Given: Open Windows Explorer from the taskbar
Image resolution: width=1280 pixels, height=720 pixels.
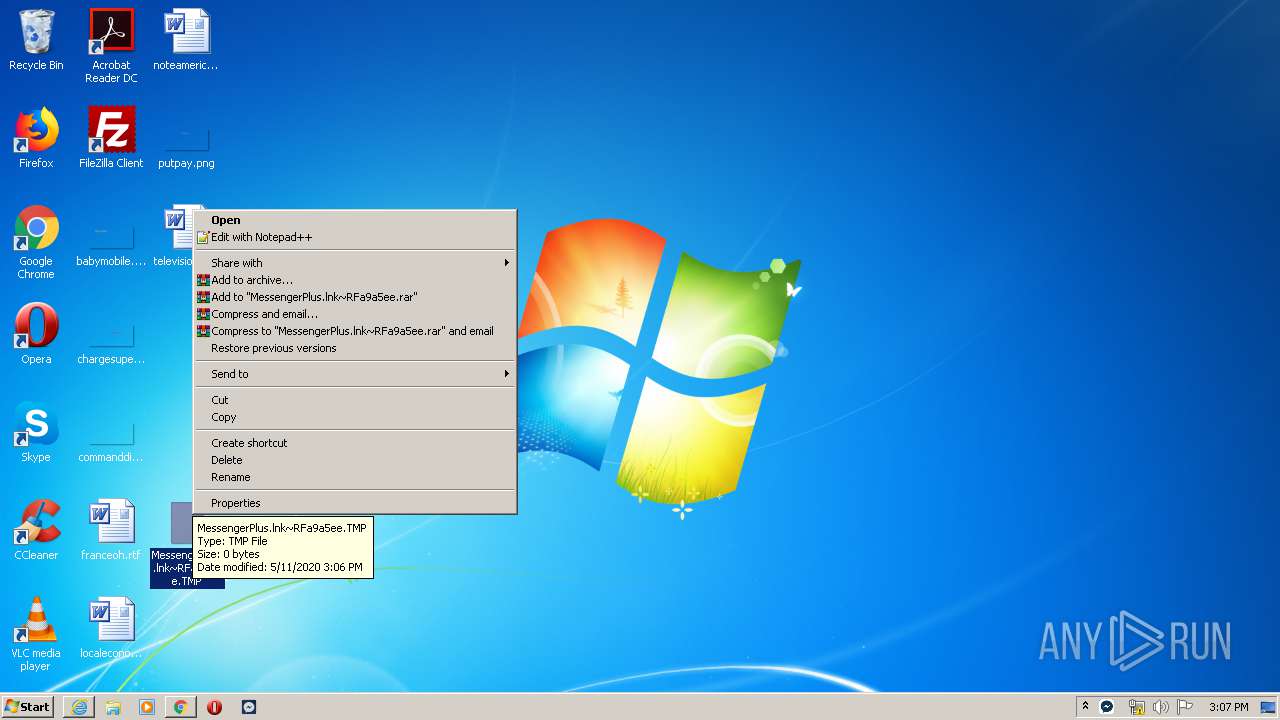Looking at the screenshot, I should tap(113, 707).
